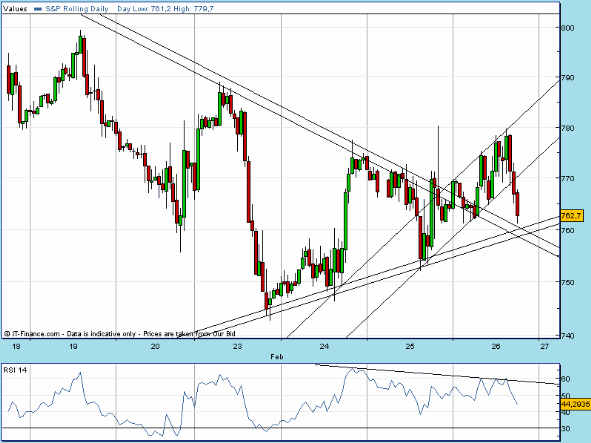Select the 'S&P Rolling Daily' series label
Viewport: 591px width, 443px height.
(x=77, y=9)
